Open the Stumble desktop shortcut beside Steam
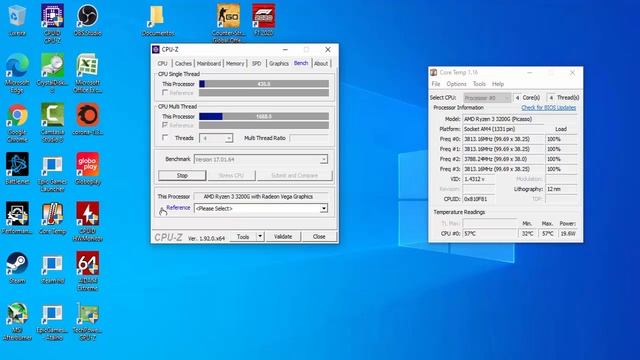The height and width of the screenshot is (360, 640). (52, 268)
